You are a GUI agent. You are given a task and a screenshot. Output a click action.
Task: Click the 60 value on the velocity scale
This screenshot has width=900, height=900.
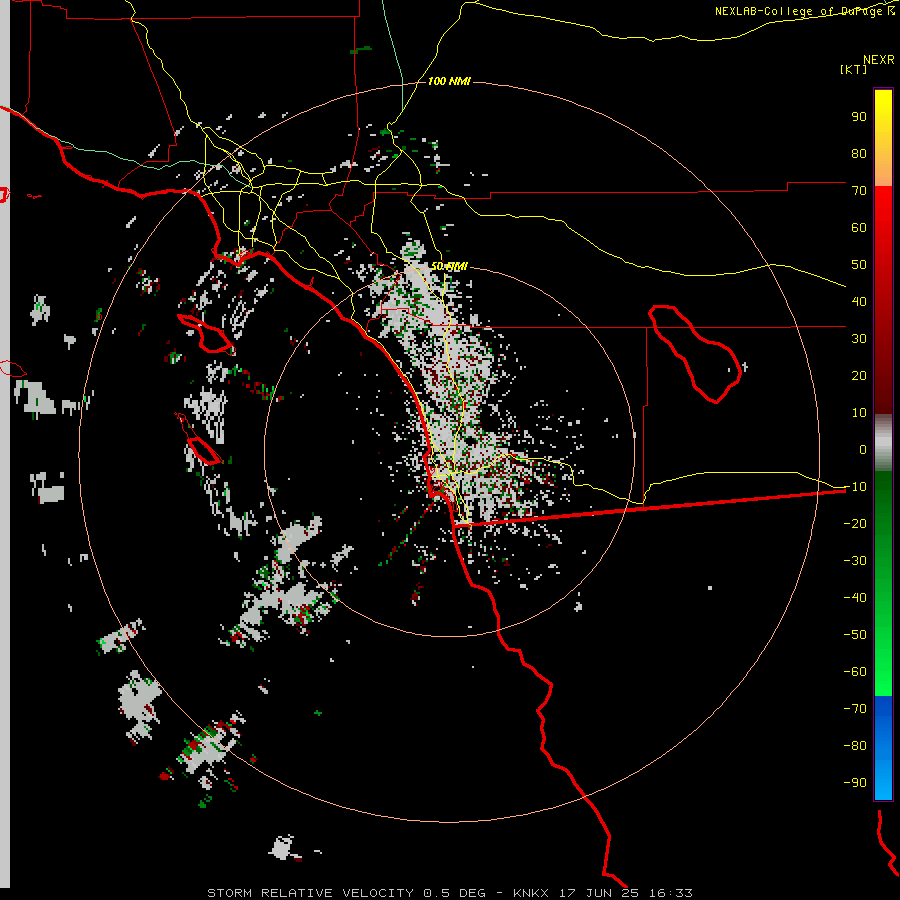(x=859, y=227)
